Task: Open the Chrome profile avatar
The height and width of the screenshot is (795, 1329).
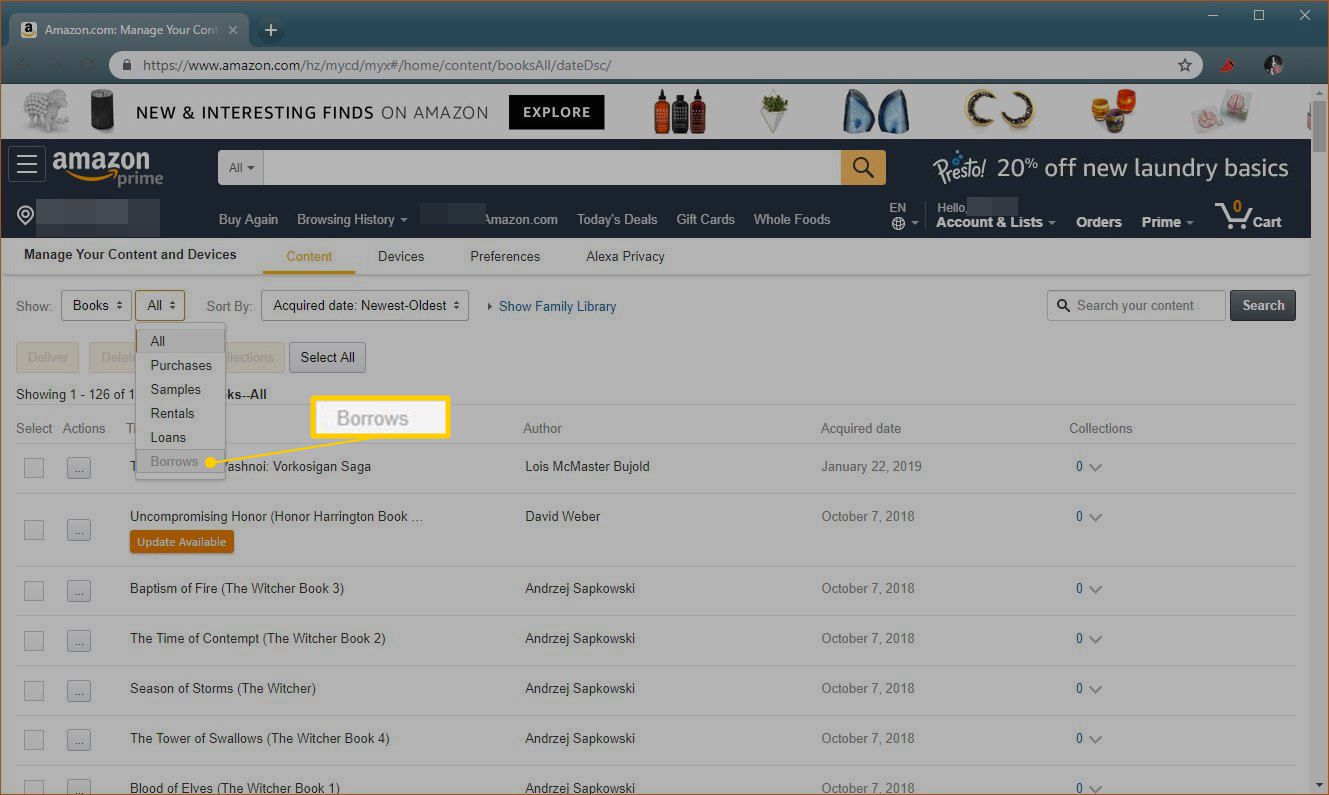Action: point(1273,65)
